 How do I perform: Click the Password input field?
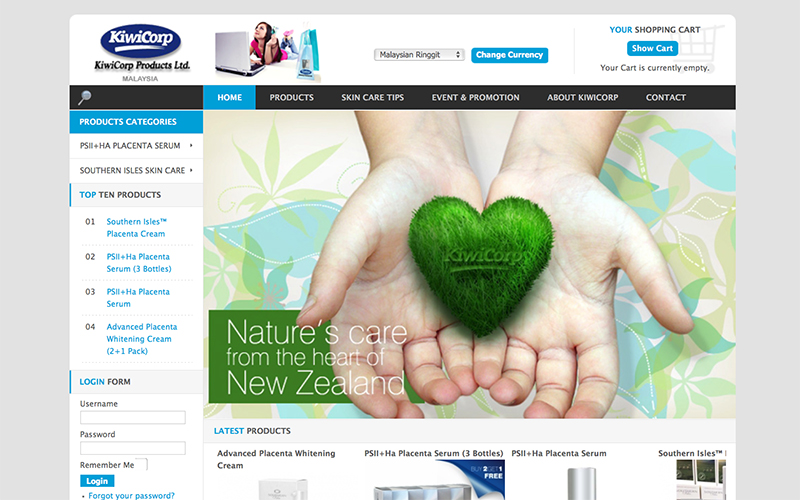coord(132,449)
